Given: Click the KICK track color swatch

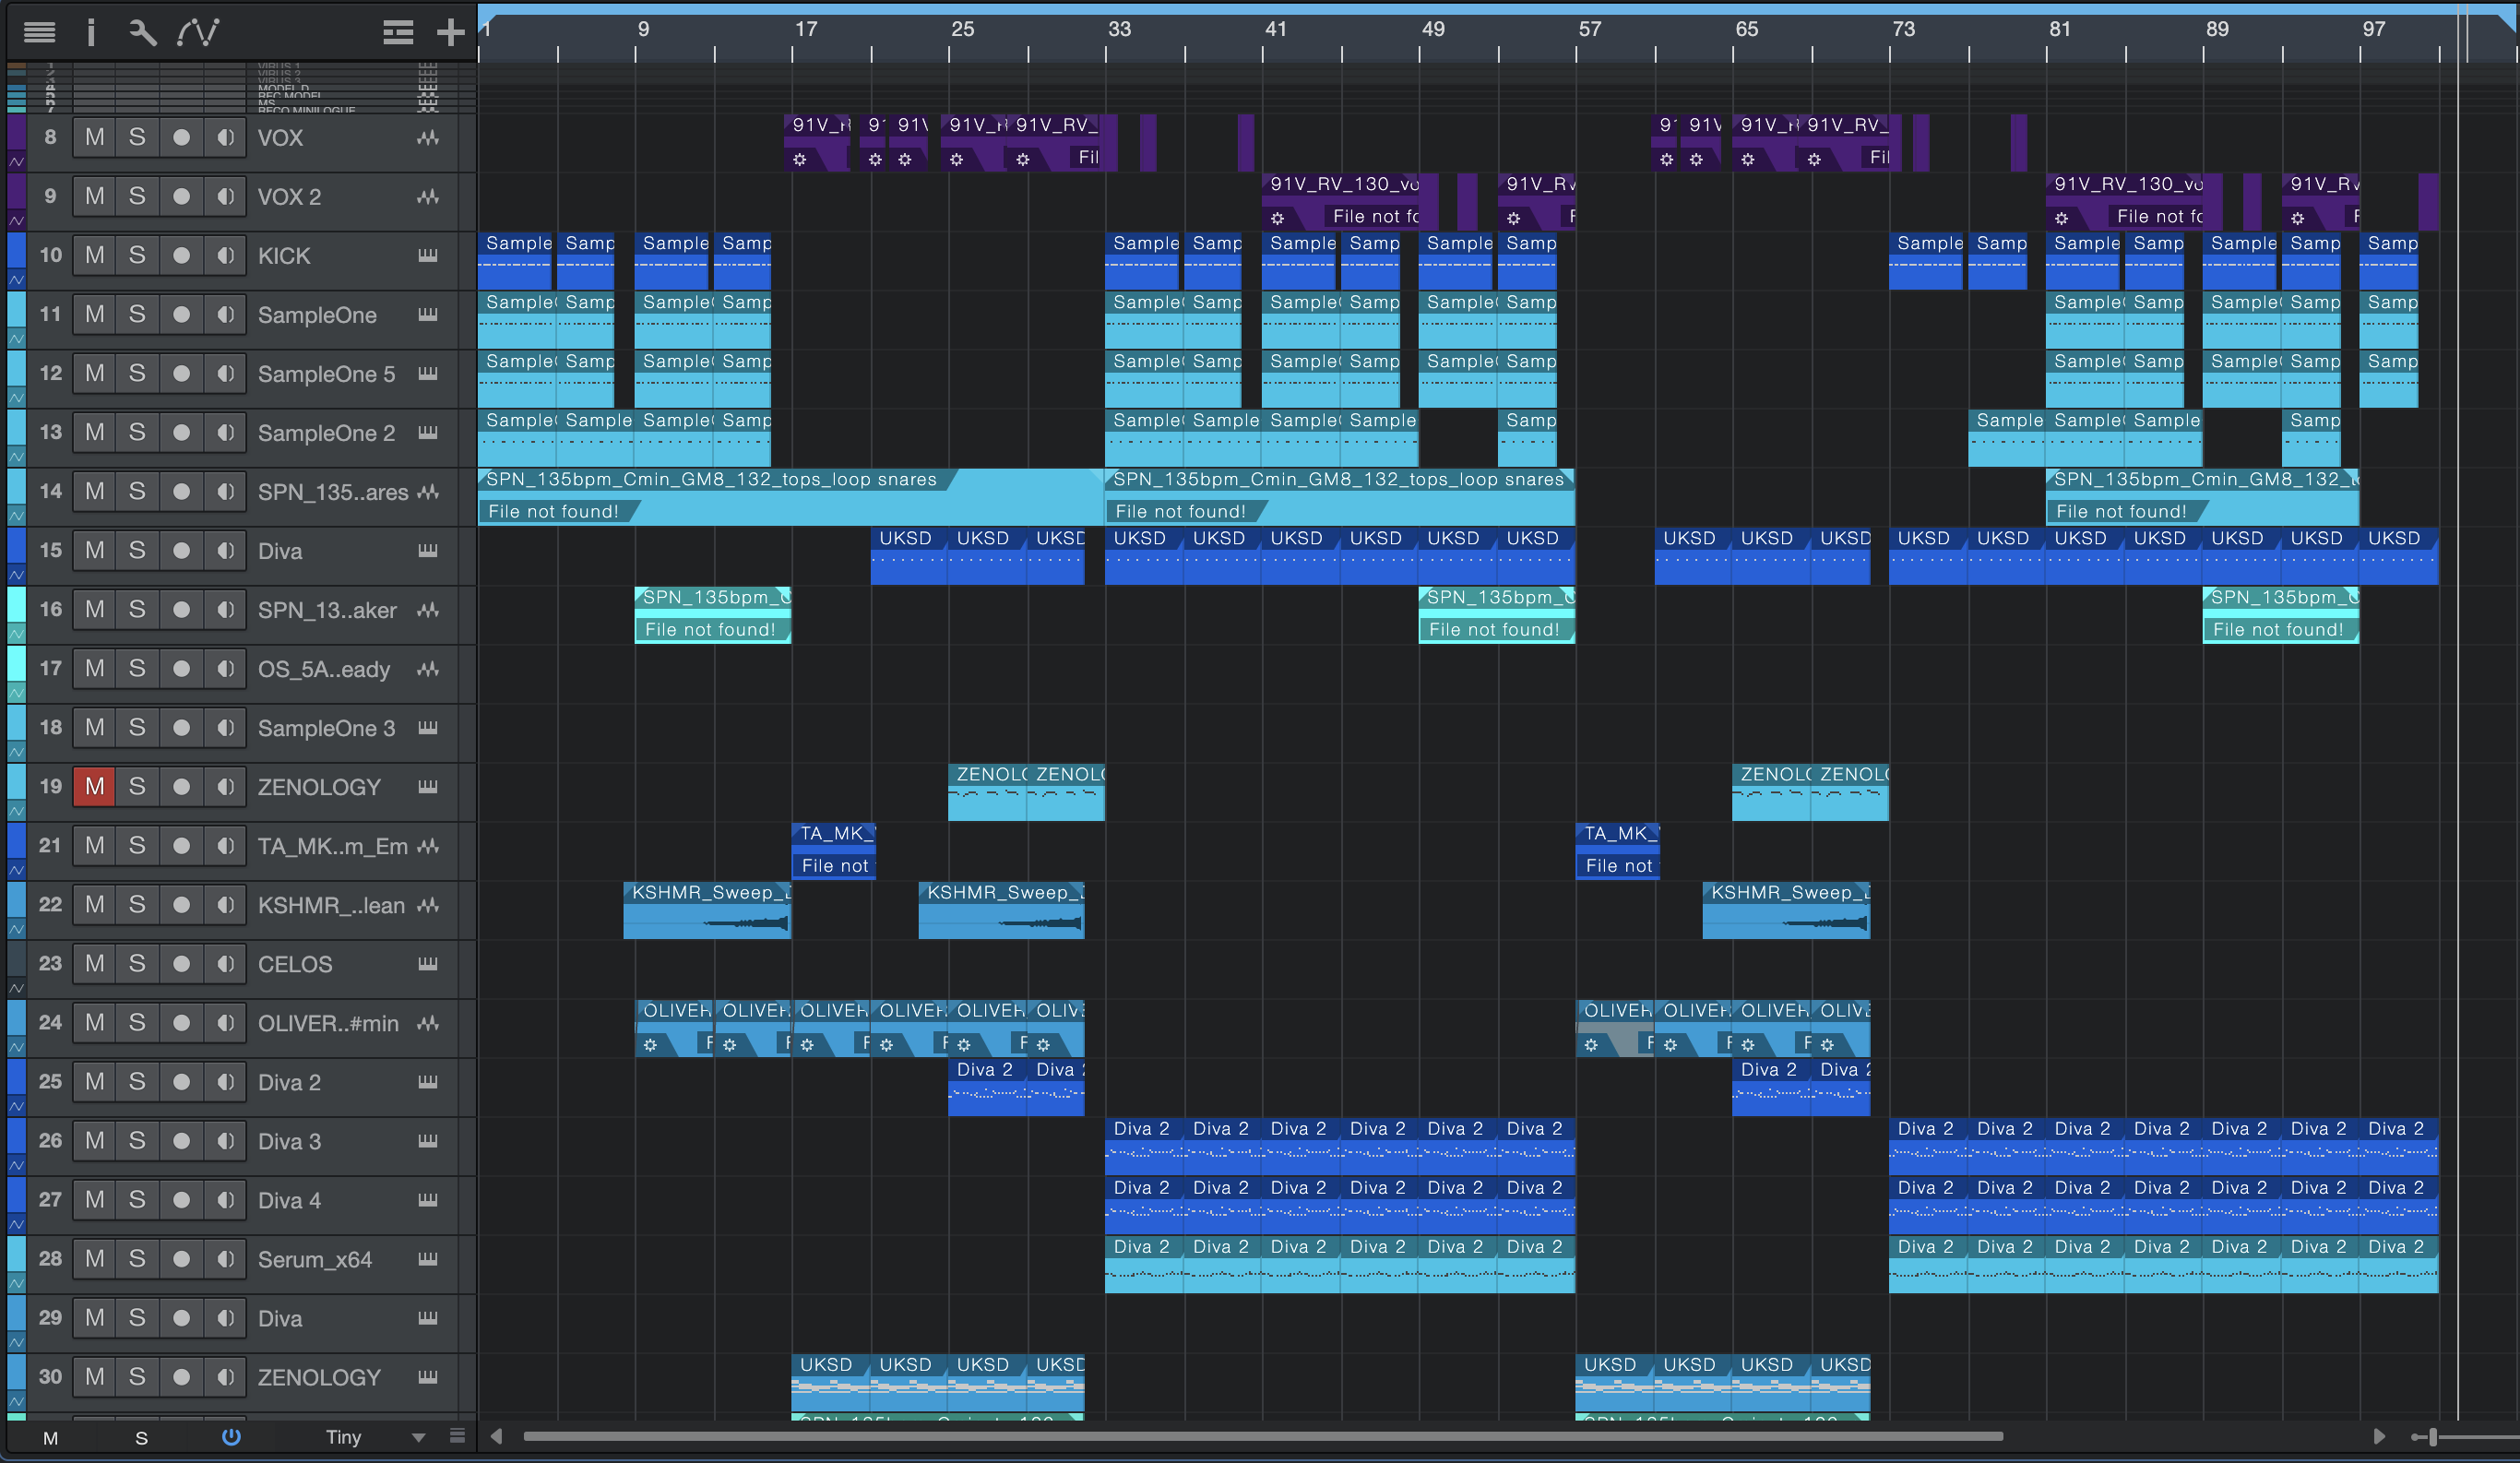Looking at the screenshot, I should pos(16,249).
